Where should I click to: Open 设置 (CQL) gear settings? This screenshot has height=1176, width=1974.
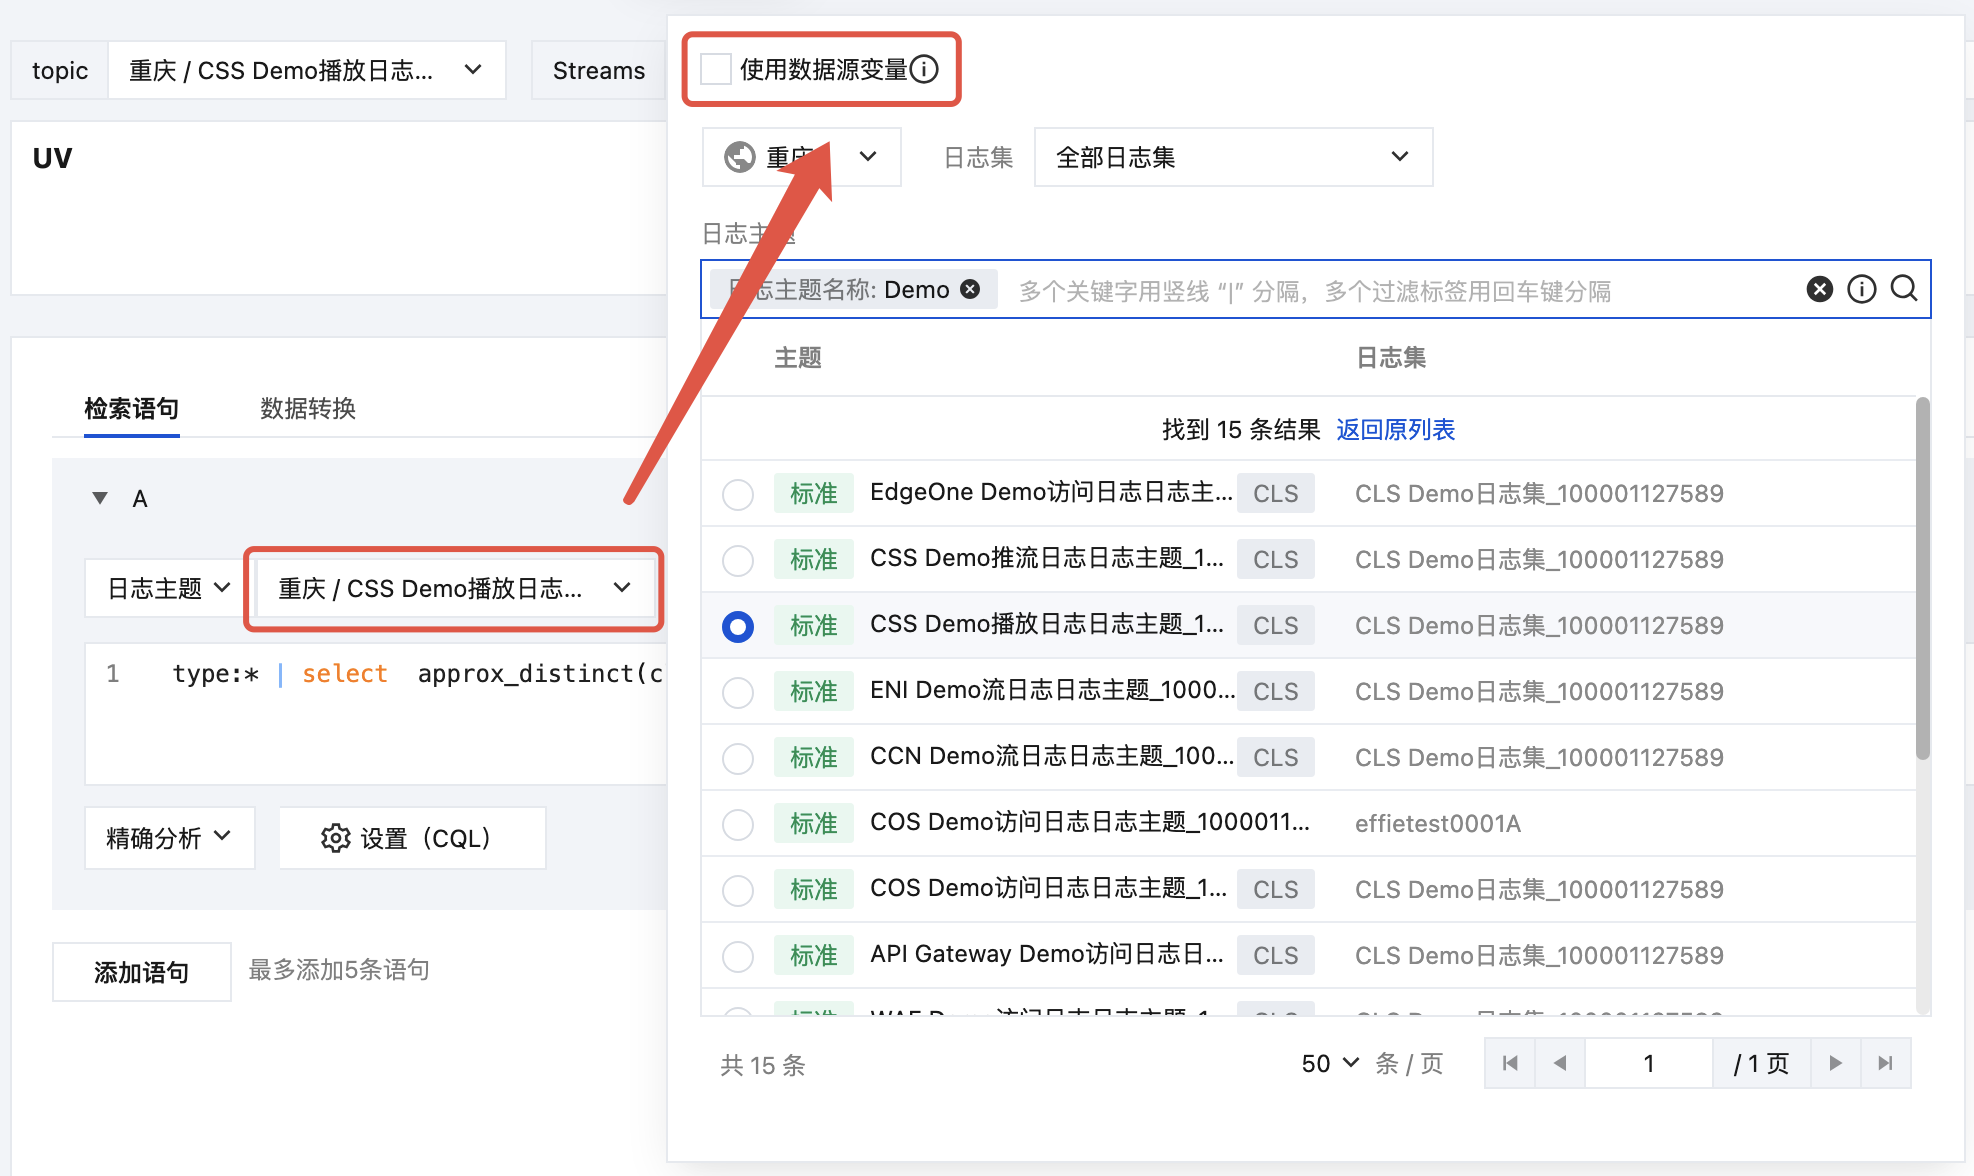click(x=411, y=838)
